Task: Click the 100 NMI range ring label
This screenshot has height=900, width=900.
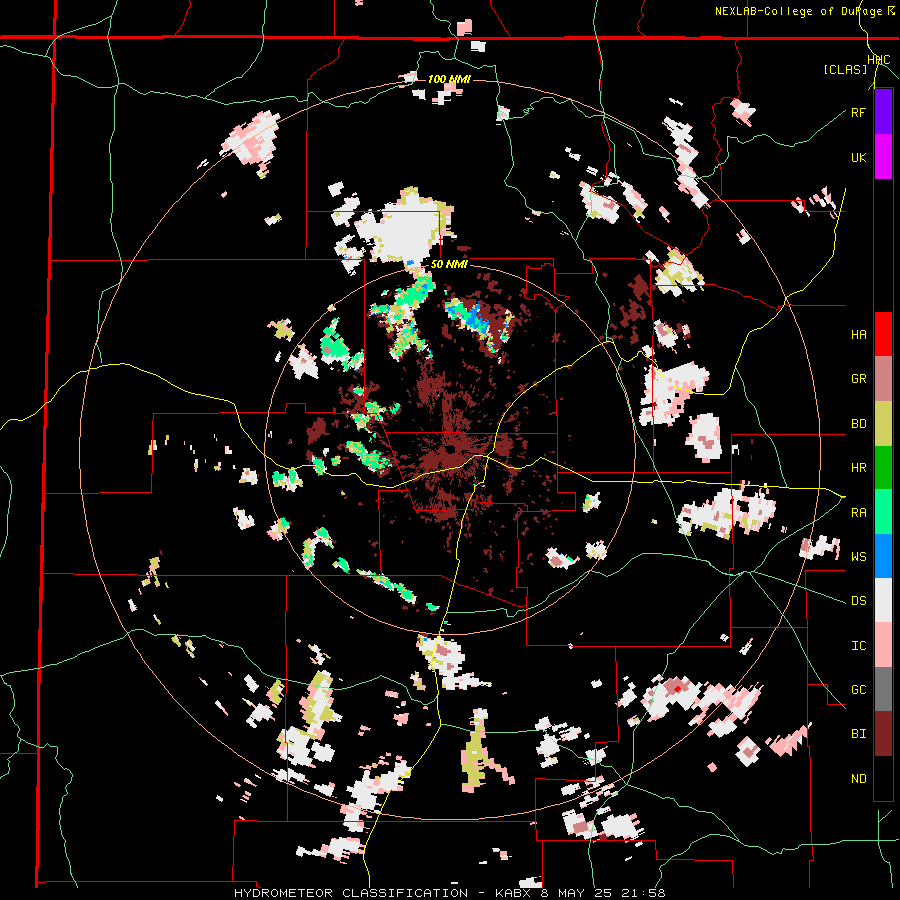Action: coord(449,79)
